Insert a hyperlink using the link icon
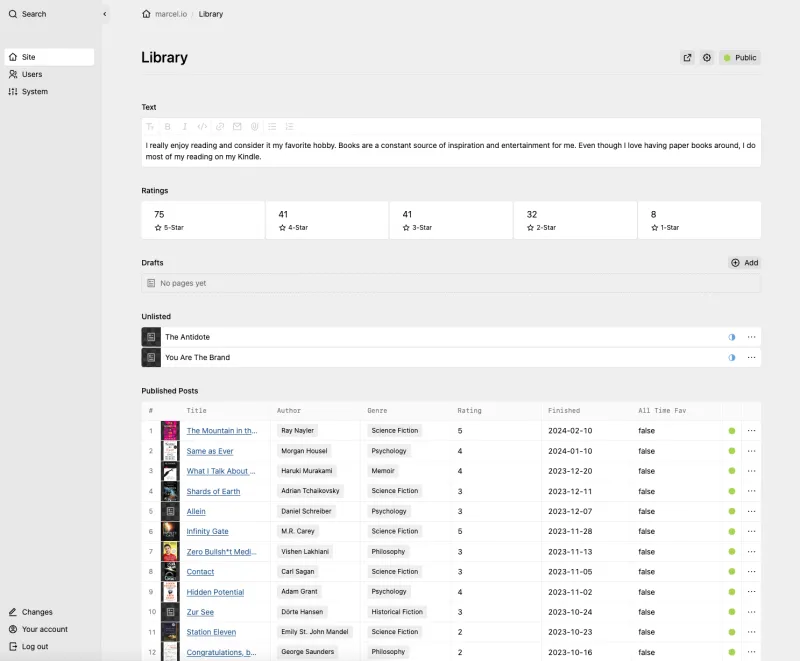 click(219, 127)
